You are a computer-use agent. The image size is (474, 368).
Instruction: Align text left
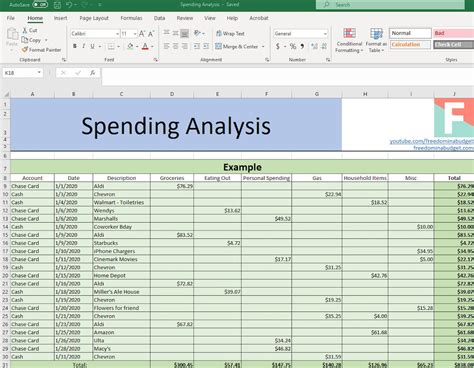pos(166,46)
